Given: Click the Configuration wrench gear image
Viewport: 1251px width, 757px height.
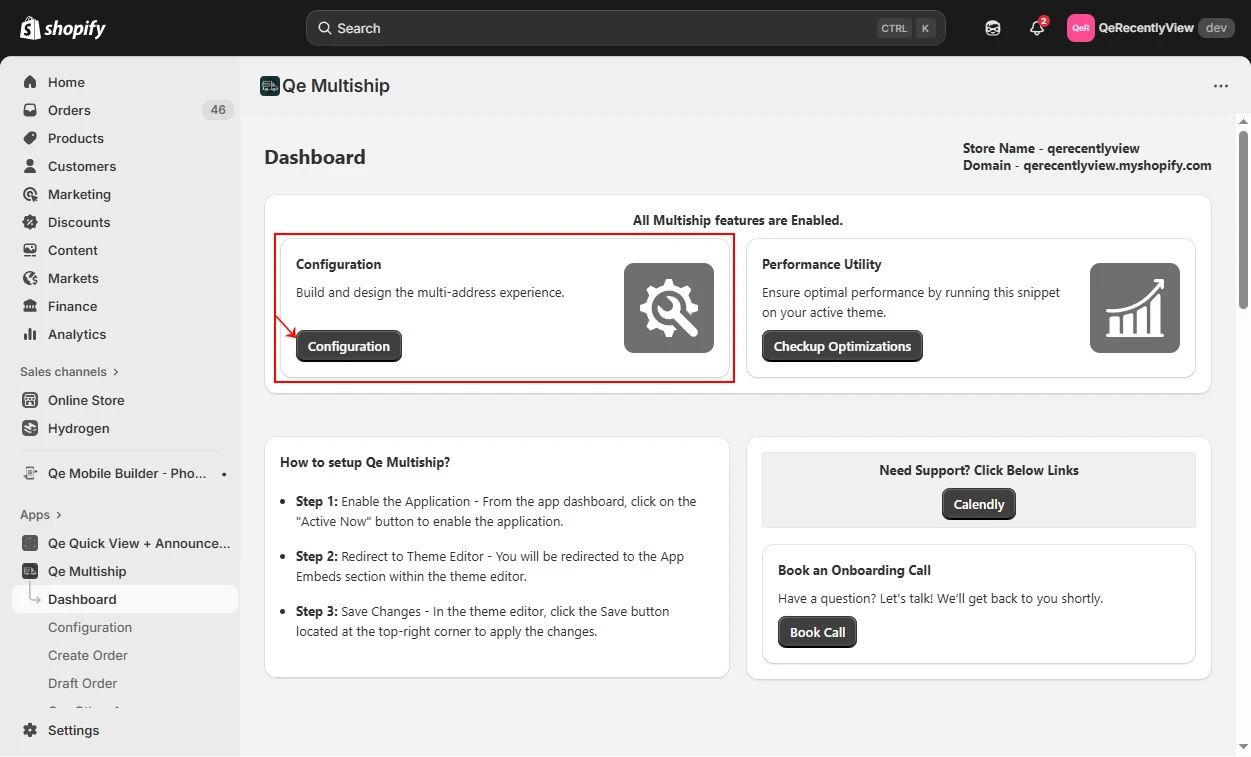Looking at the screenshot, I should (669, 308).
